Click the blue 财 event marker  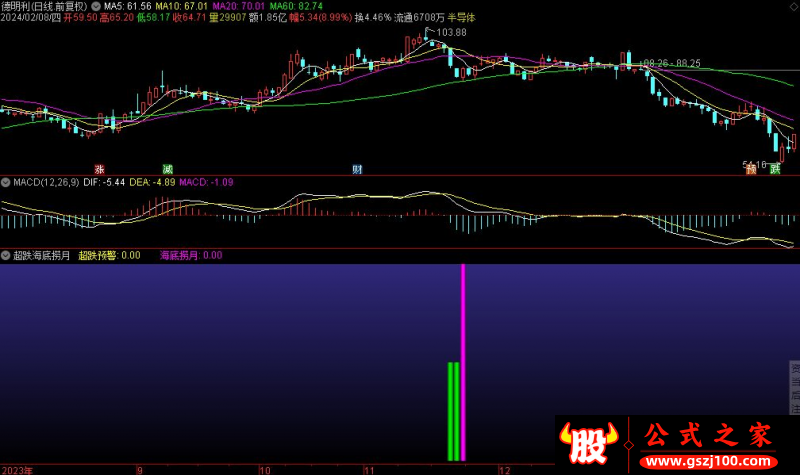[x=357, y=169]
